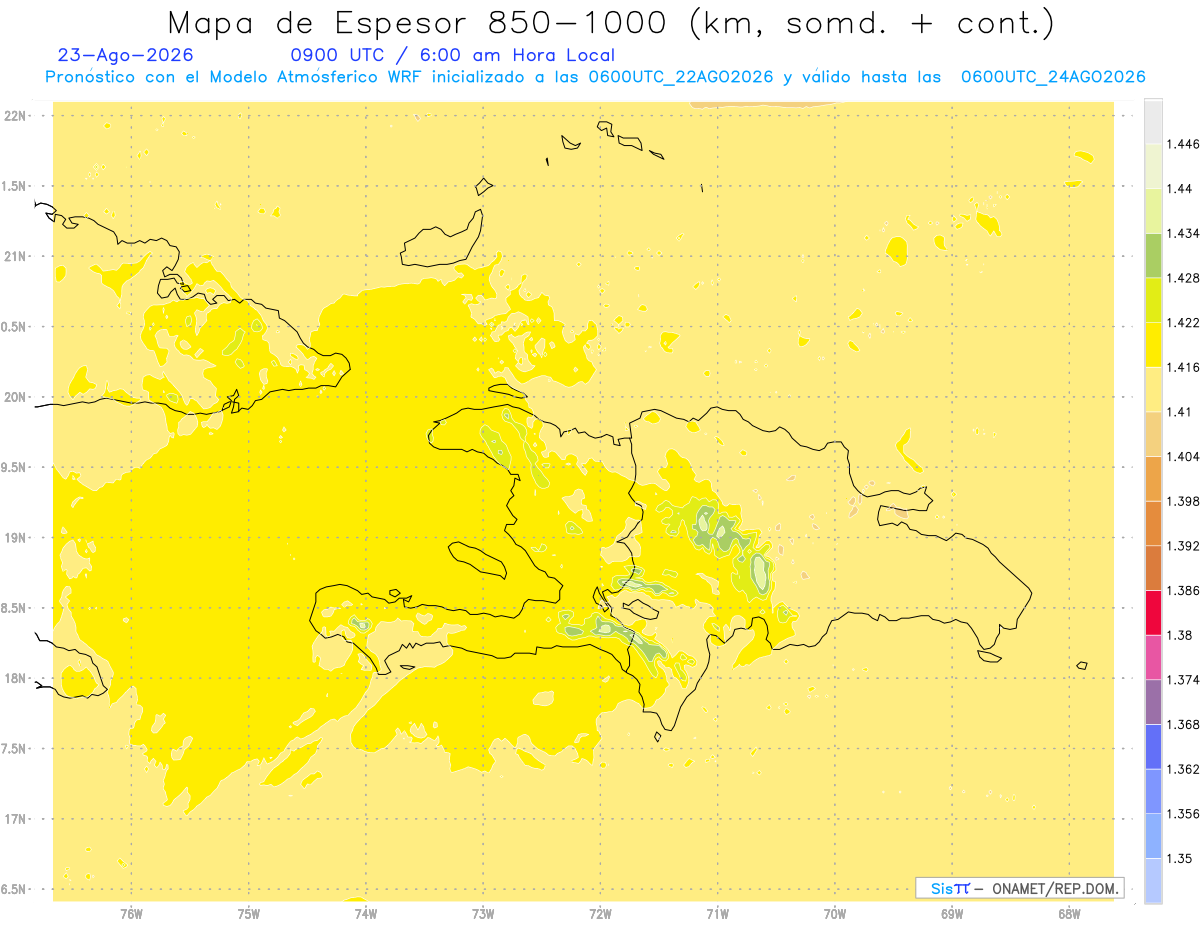
Task: Select the date label '23-Ago-2026'
Action: point(126,55)
